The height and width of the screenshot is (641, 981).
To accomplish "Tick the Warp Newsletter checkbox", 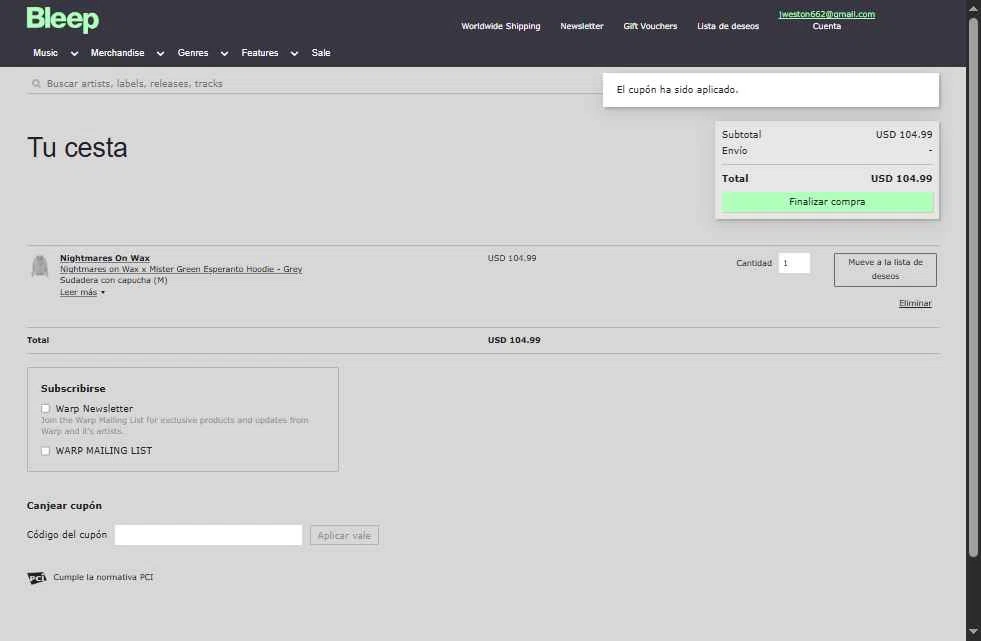I will click(x=45, y=408).
